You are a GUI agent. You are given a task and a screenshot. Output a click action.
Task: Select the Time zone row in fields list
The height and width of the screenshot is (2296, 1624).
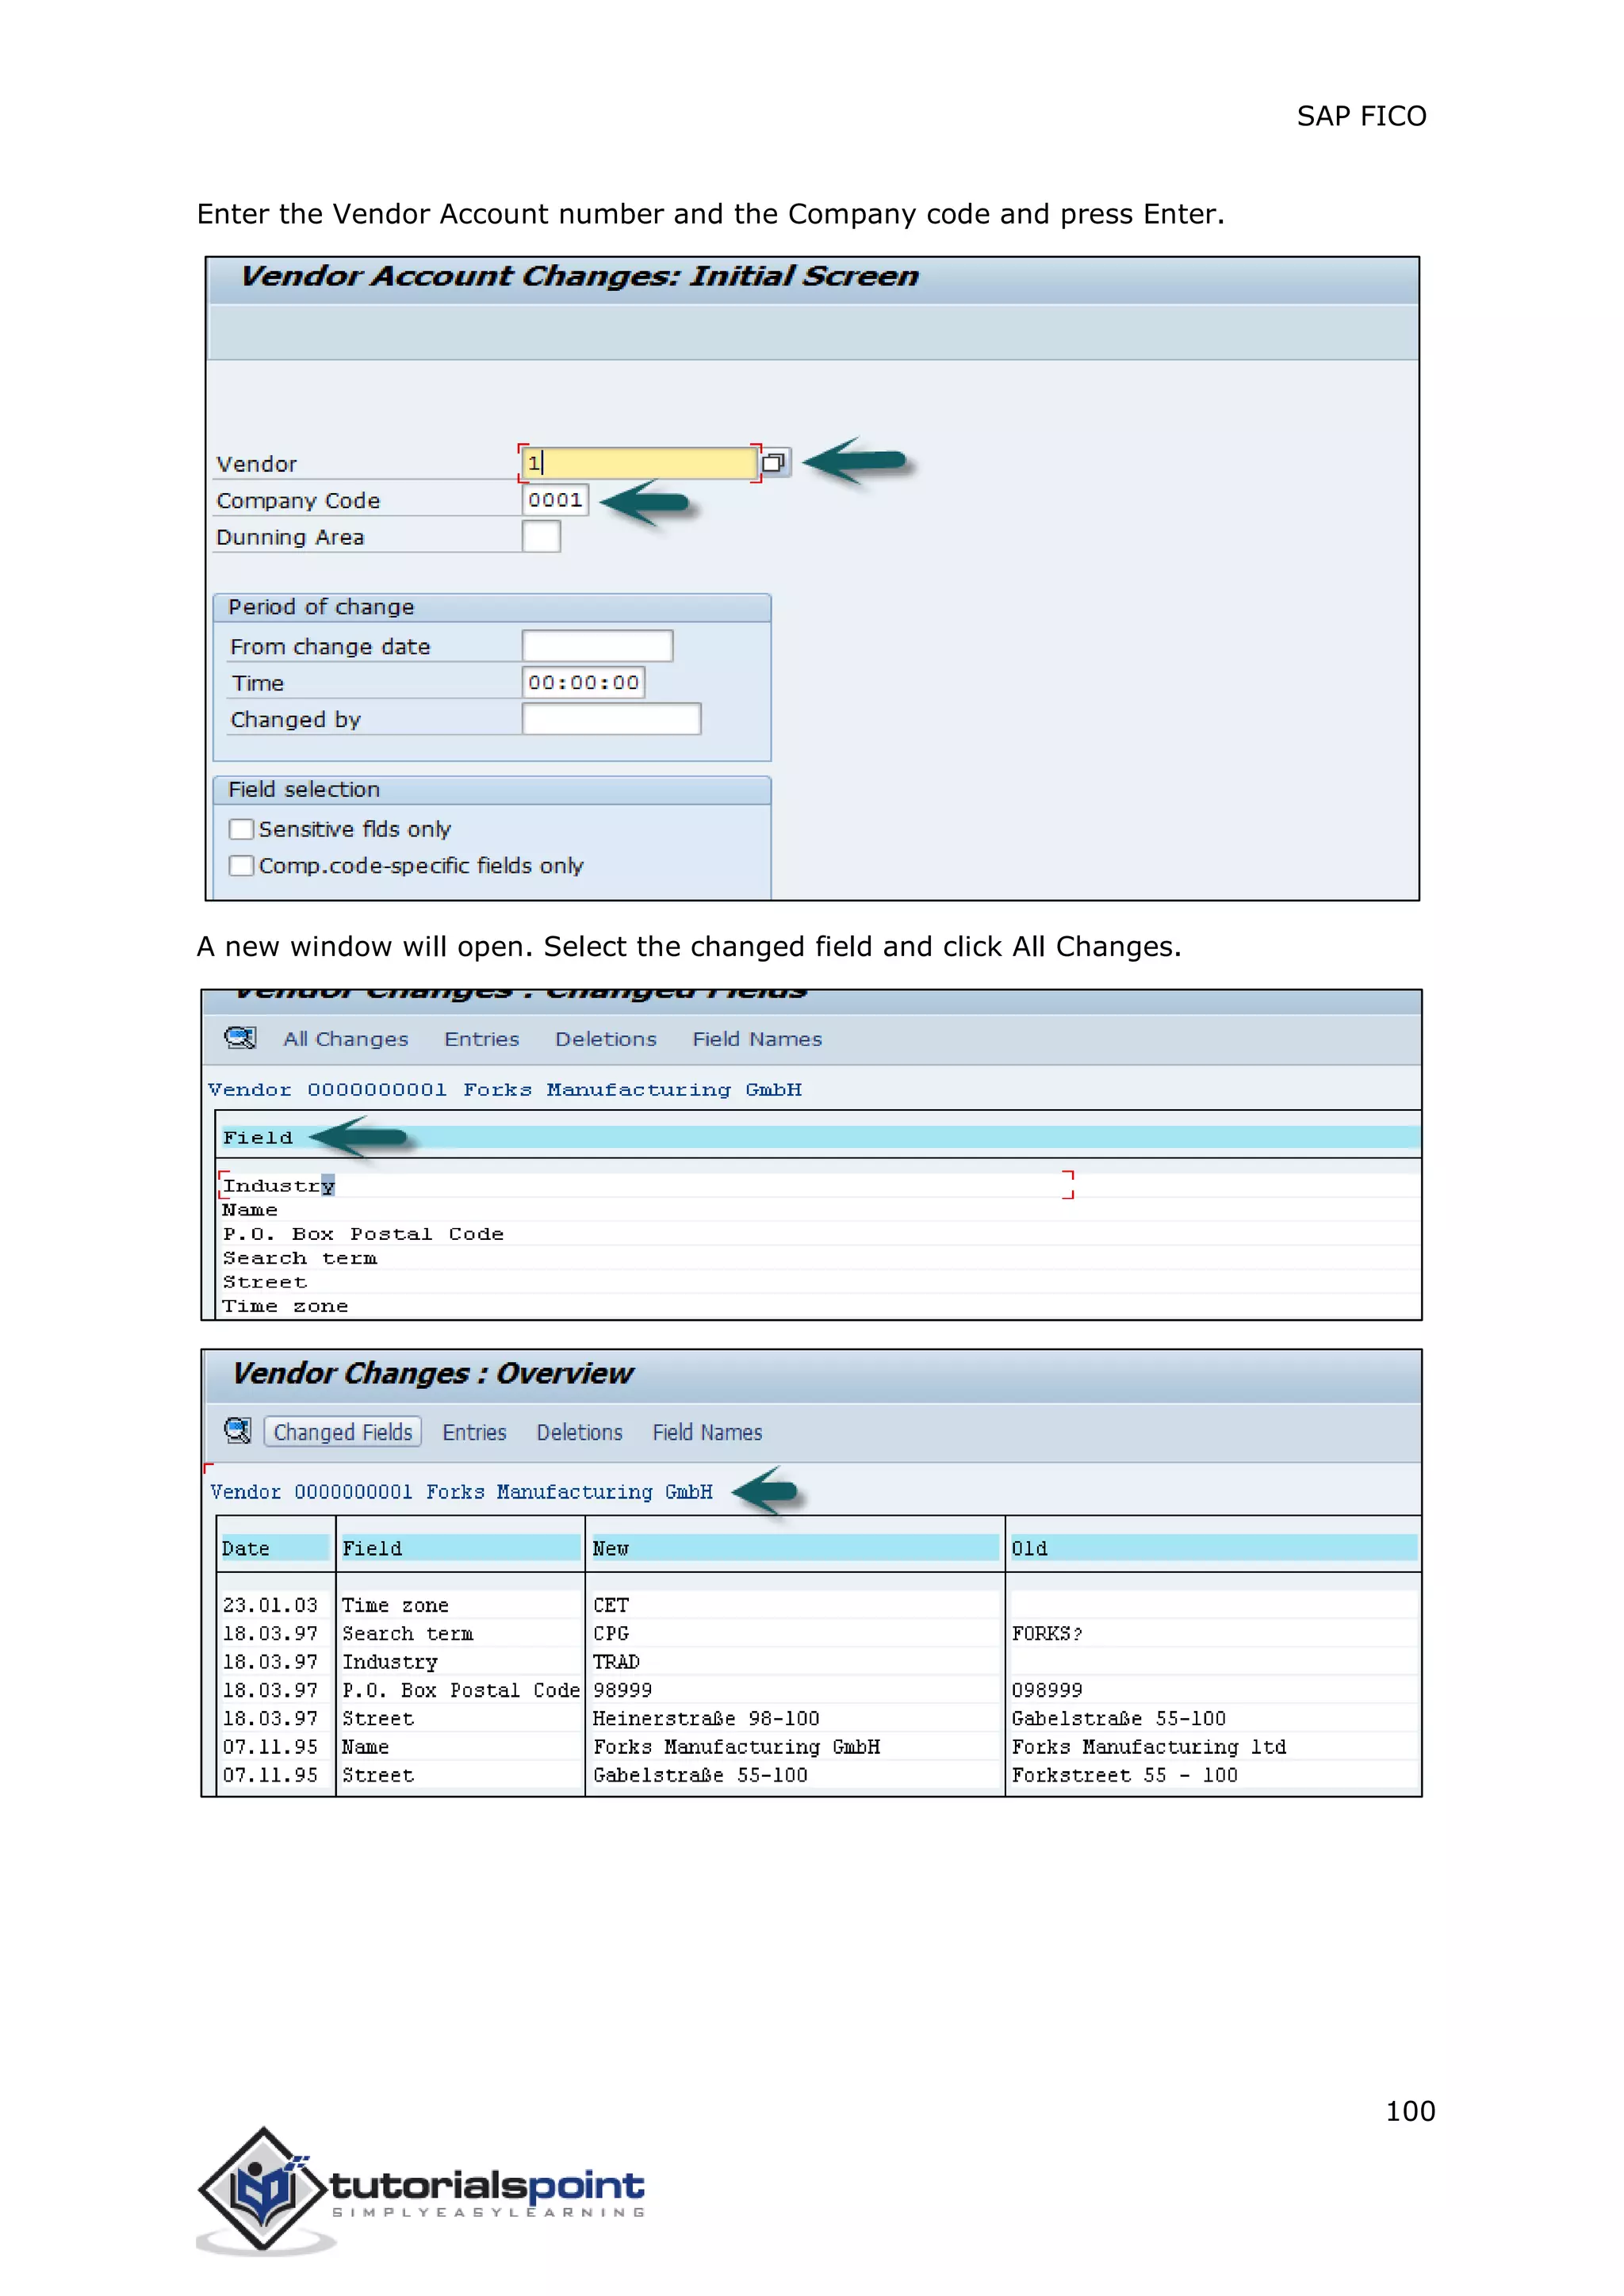(285, 1306)
